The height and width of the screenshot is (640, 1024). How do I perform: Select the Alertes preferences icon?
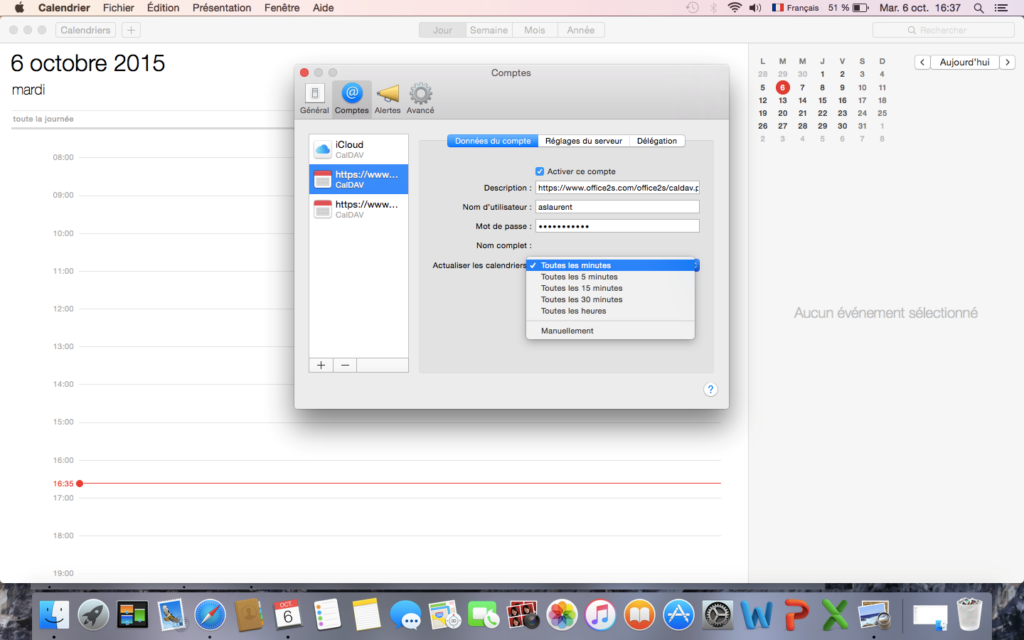[x=387, y=98]
